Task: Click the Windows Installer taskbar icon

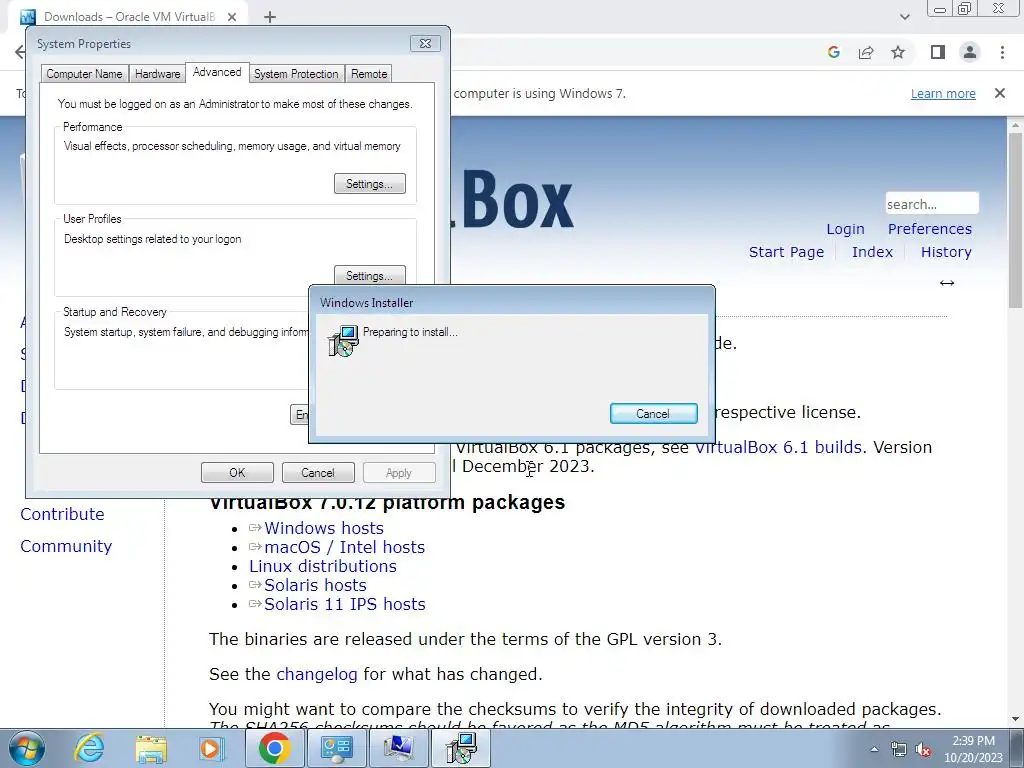Action: pyautogui.click(x=461, y=748)
